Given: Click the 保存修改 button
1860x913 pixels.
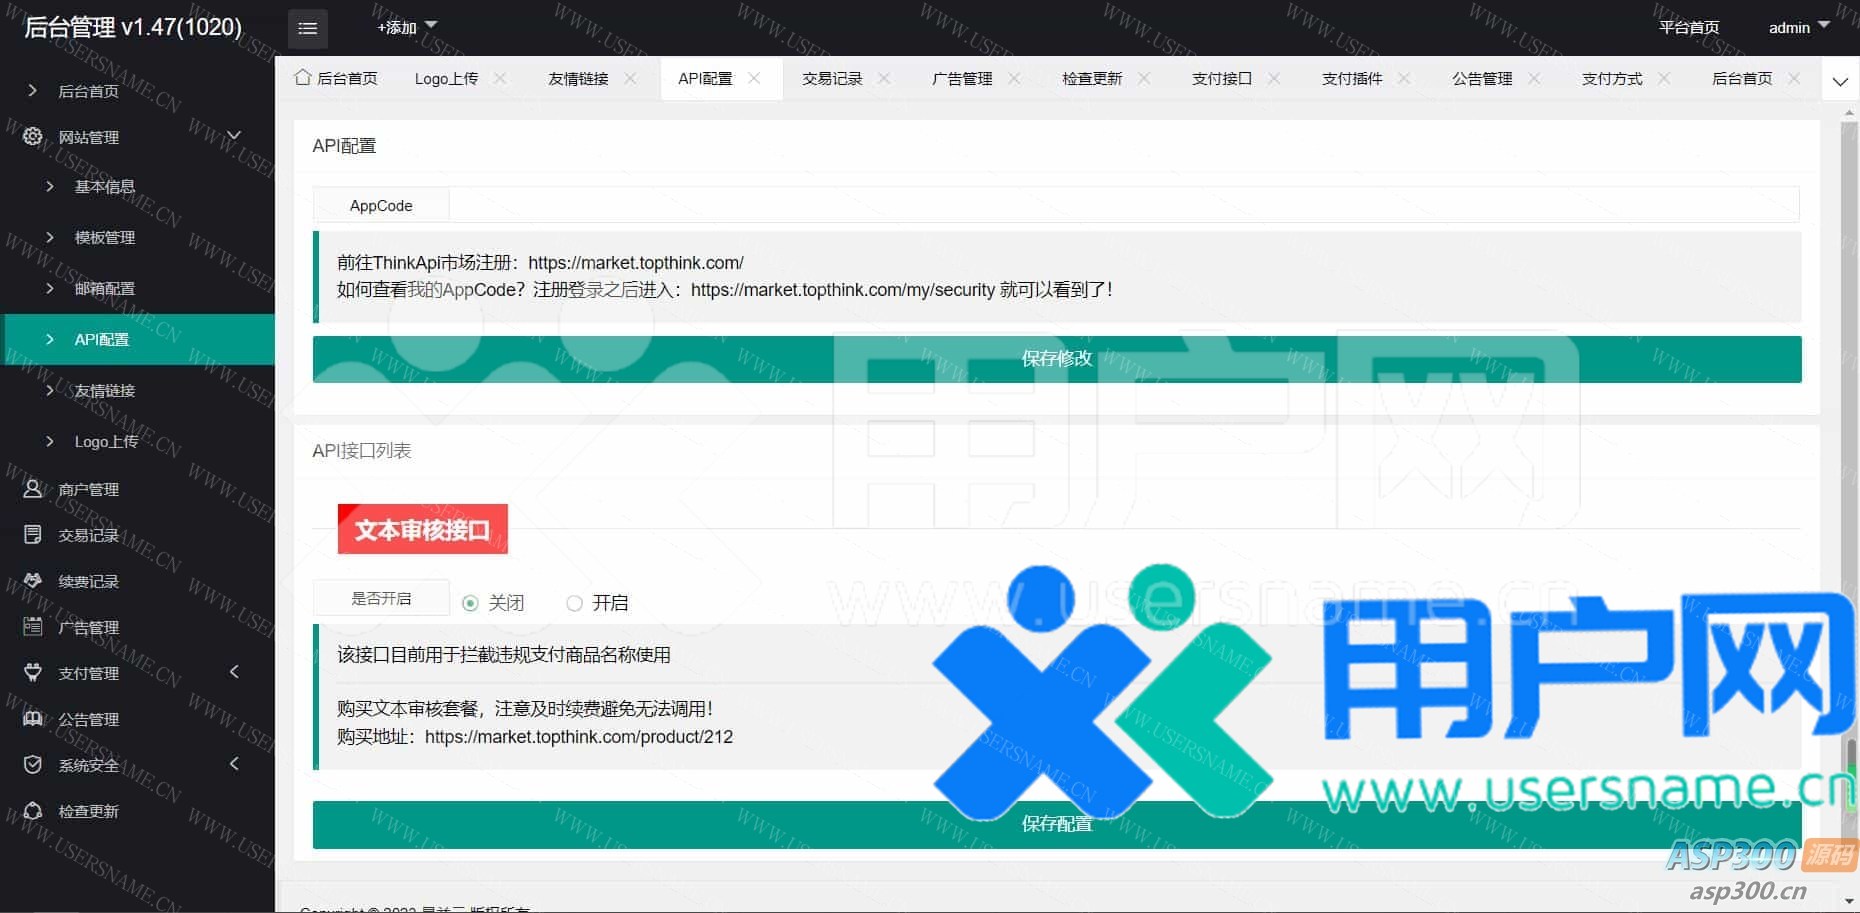Looking at the screenshot, I should pos(1056,358).
